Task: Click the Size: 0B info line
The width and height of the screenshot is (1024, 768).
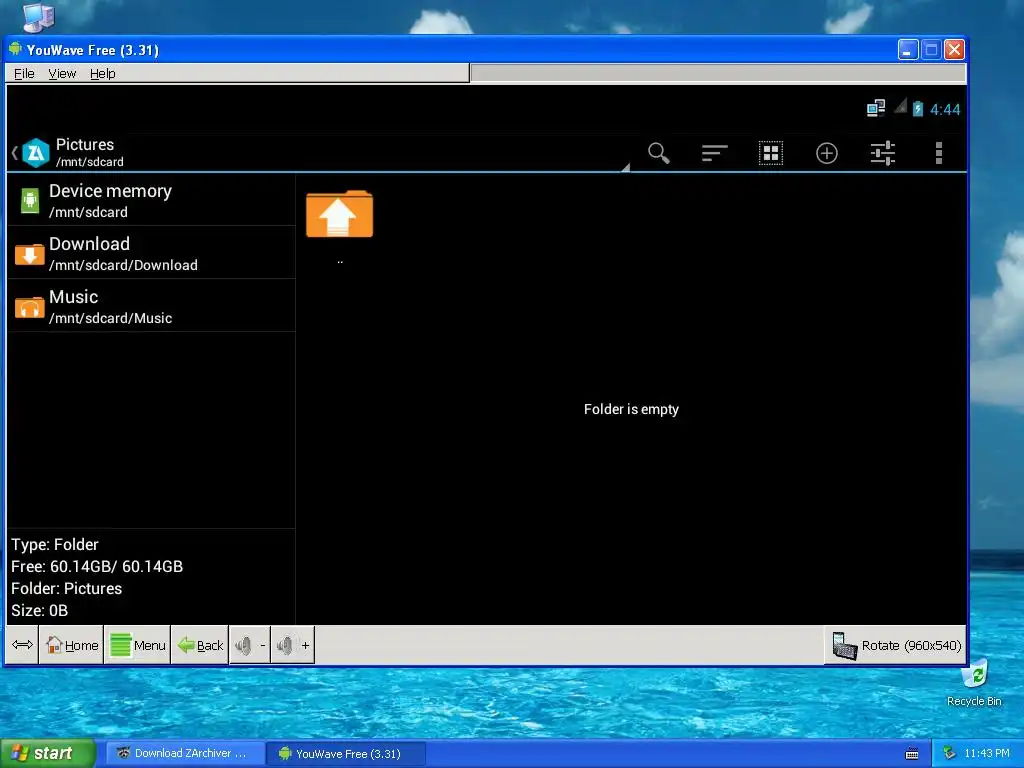Action: [x=39, y=611]
